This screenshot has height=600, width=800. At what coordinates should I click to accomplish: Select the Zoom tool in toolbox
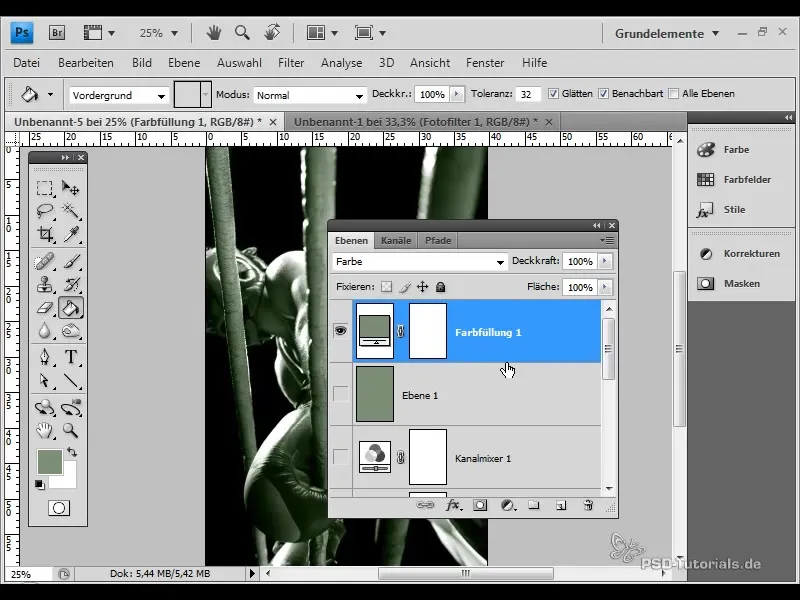point(70,431)
